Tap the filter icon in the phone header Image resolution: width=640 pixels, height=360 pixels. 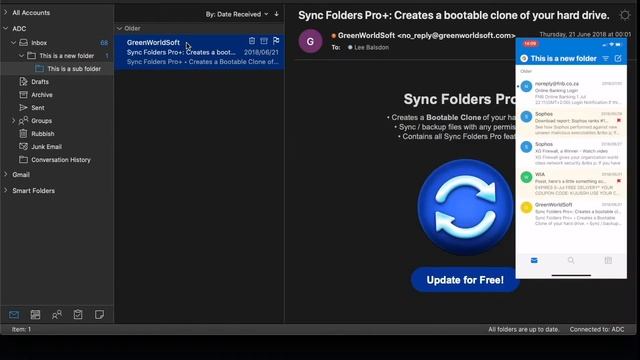tap(606, 59)
